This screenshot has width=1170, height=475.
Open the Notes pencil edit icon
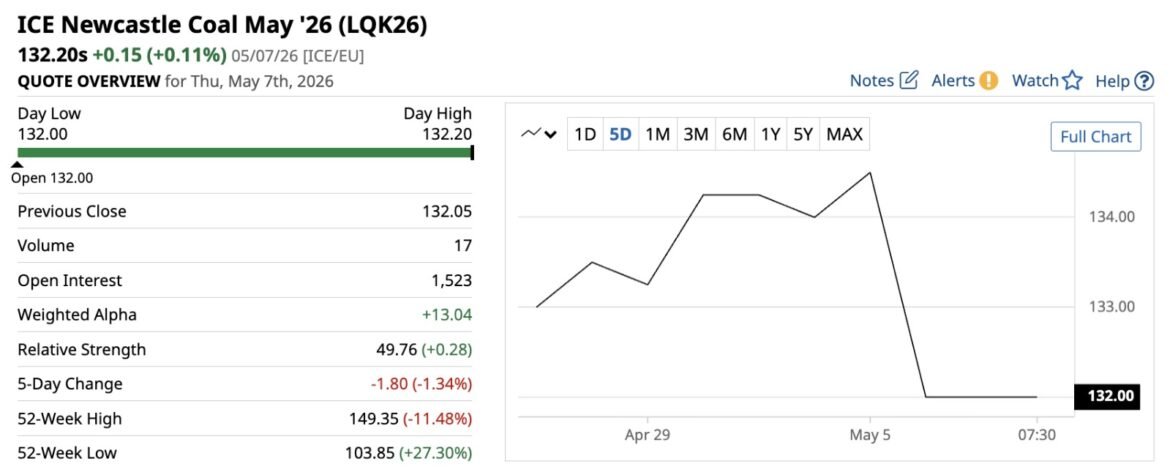[908, 81]
